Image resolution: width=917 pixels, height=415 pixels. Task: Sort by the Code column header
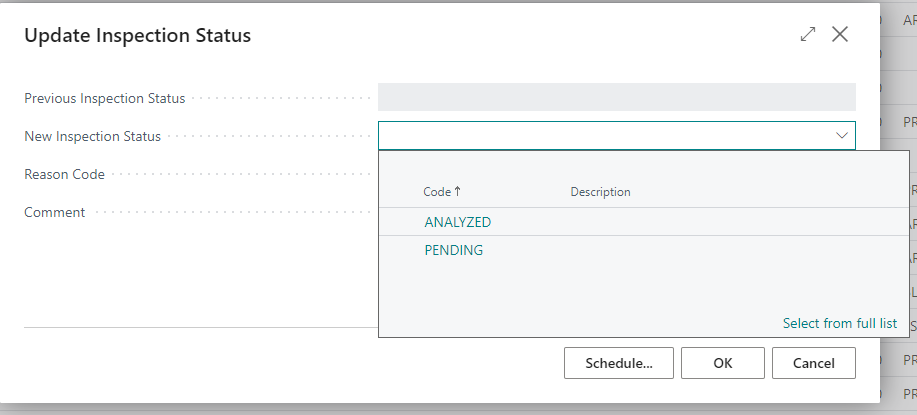(x=441, y=191)
